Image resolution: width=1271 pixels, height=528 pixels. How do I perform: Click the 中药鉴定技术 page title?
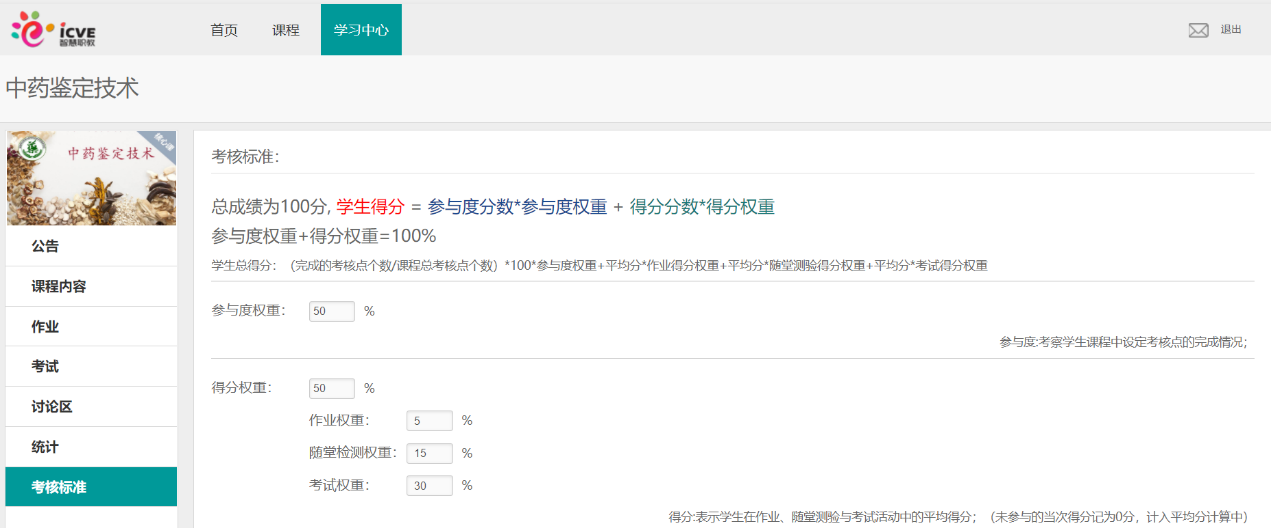tap(72, 88)
